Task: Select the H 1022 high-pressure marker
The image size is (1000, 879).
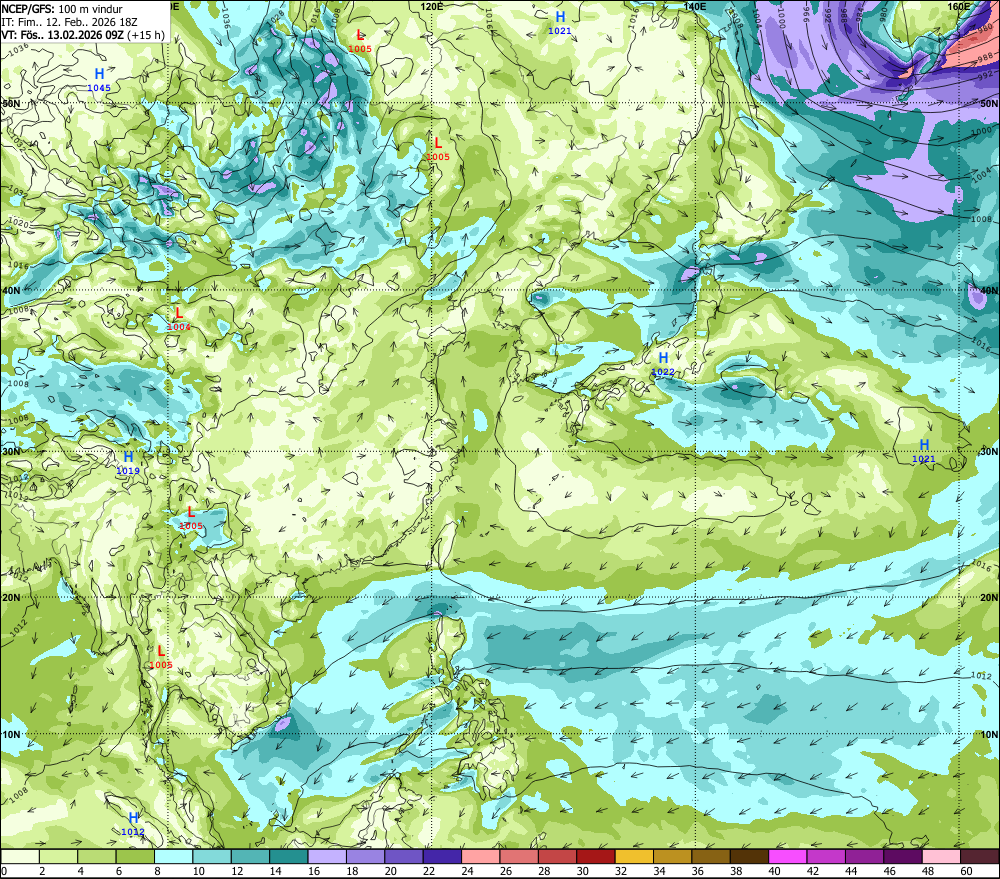Action: point(663,363)
